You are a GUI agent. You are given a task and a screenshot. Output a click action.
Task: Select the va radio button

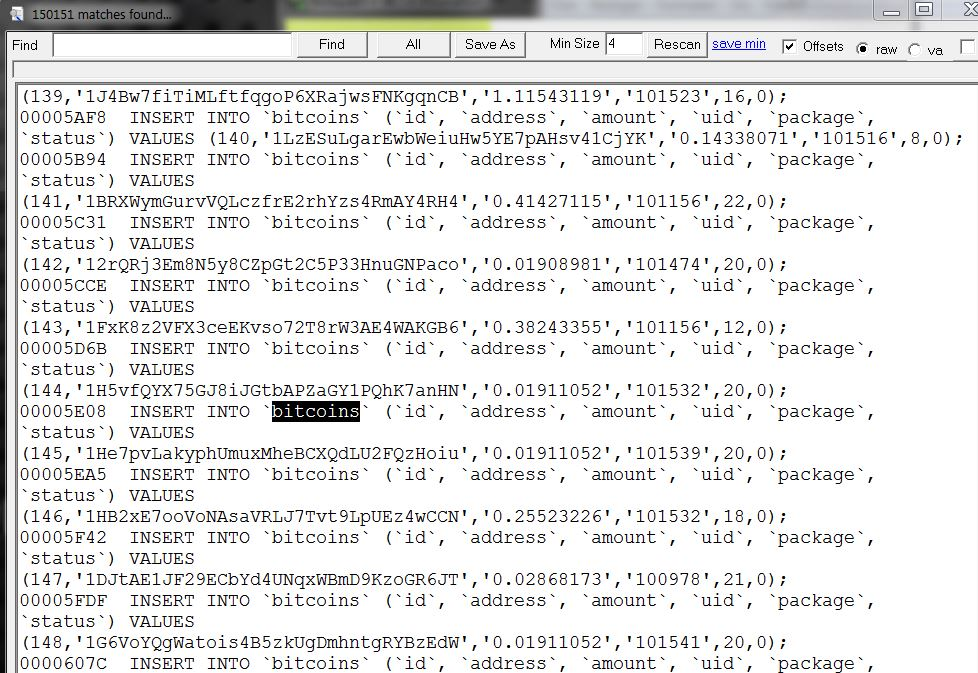coord(914,49)
